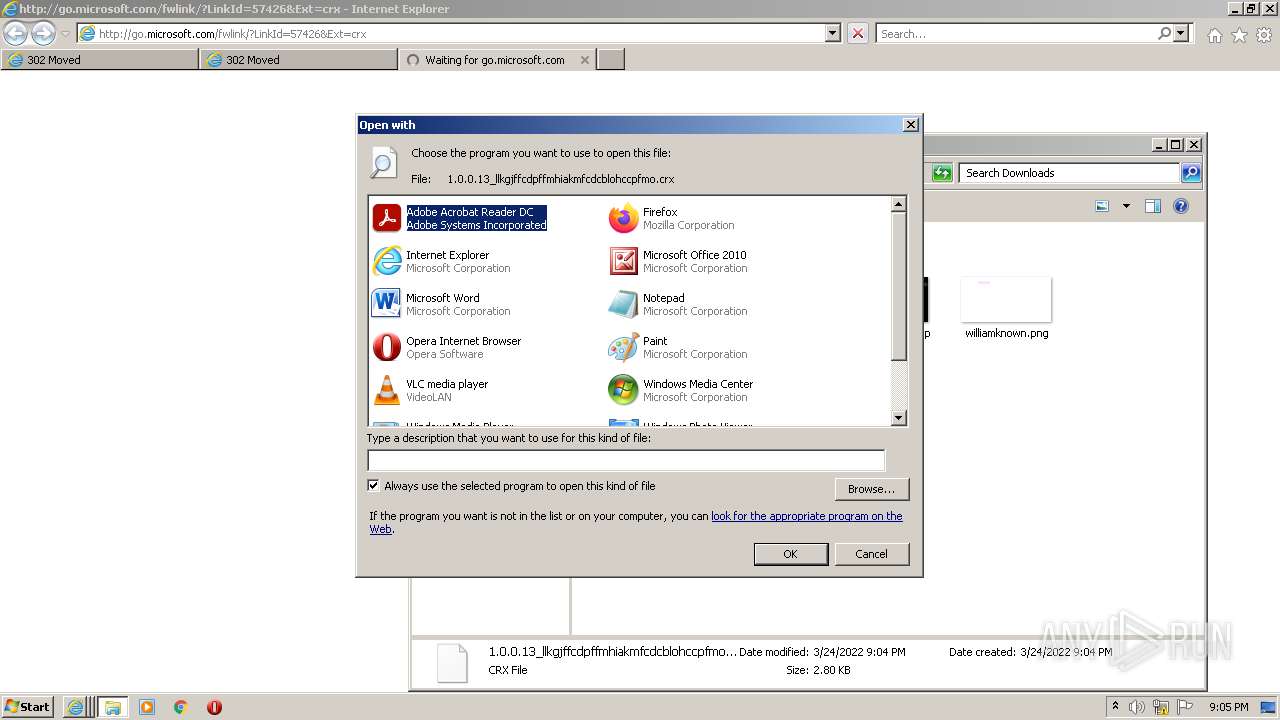The image size is (1280, 720).
Task: Open Explorer view options dropdown arrow
Action: coord(1126,206)
